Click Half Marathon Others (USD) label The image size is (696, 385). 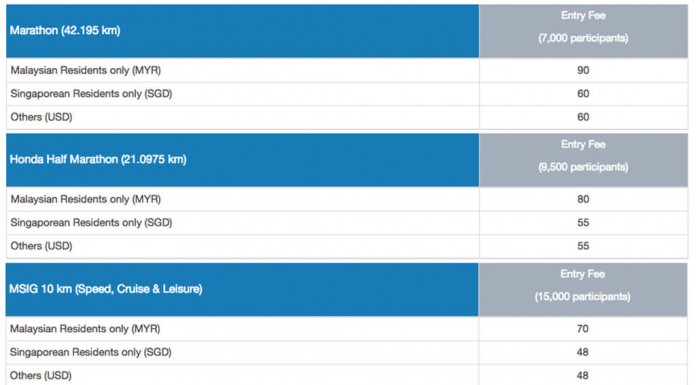pyautogui.click(x=41, y=246)
